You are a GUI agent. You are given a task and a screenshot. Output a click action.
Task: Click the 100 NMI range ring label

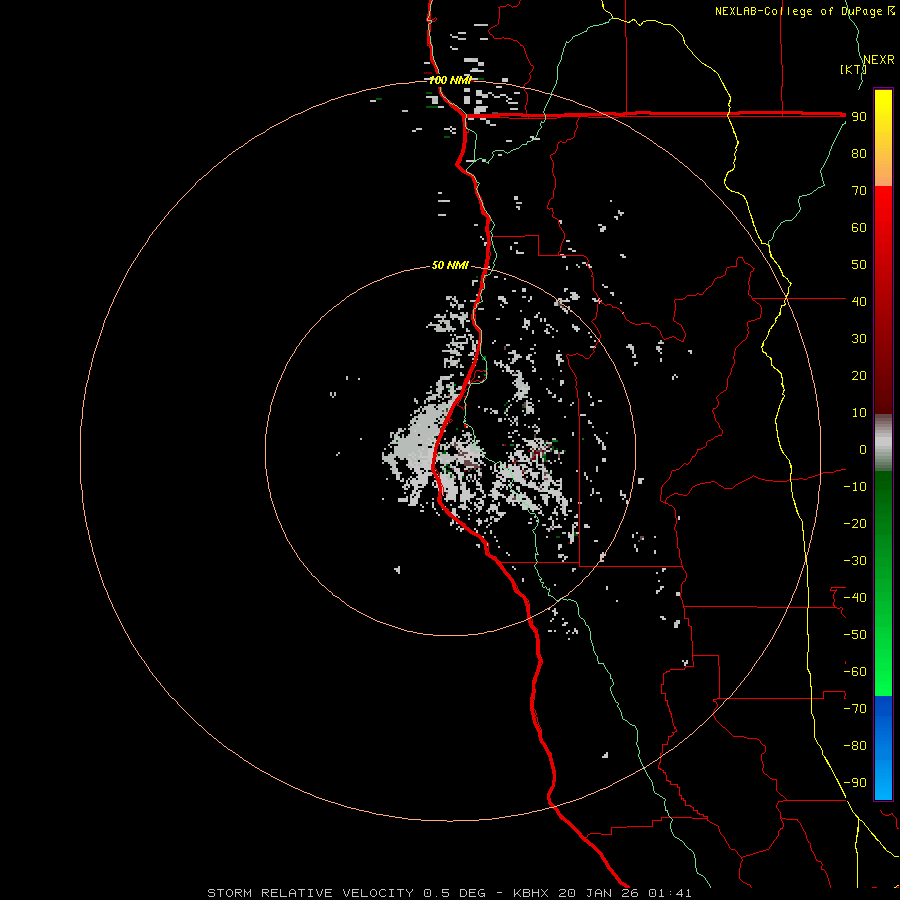point(449,80)
